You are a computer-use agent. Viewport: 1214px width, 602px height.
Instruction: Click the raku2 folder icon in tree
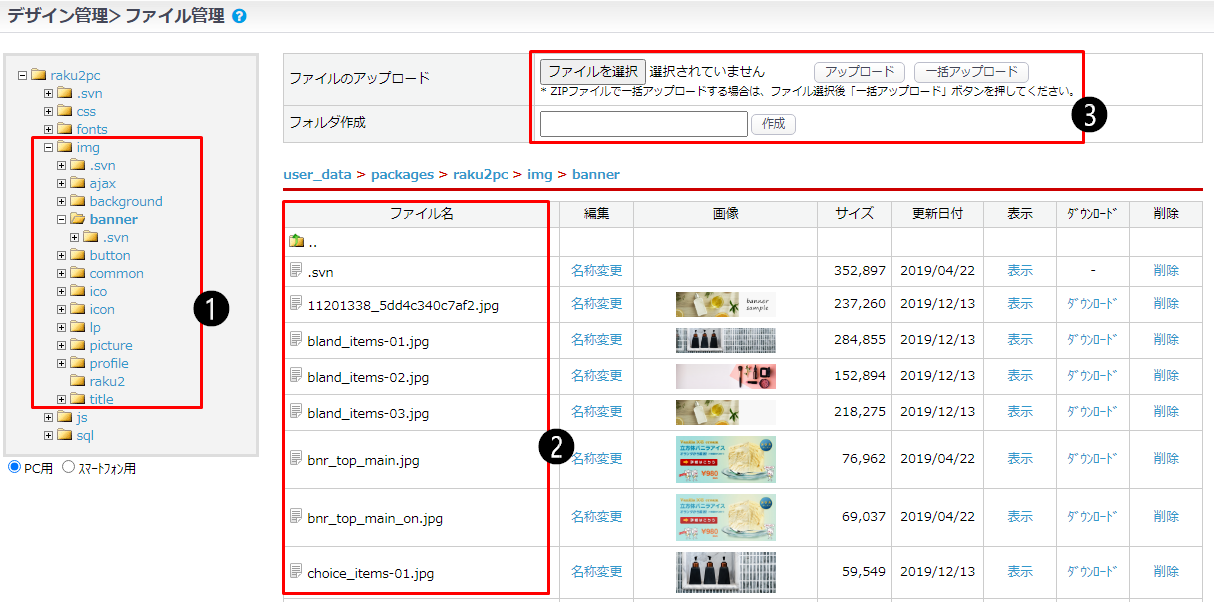[x=78, y=381]
